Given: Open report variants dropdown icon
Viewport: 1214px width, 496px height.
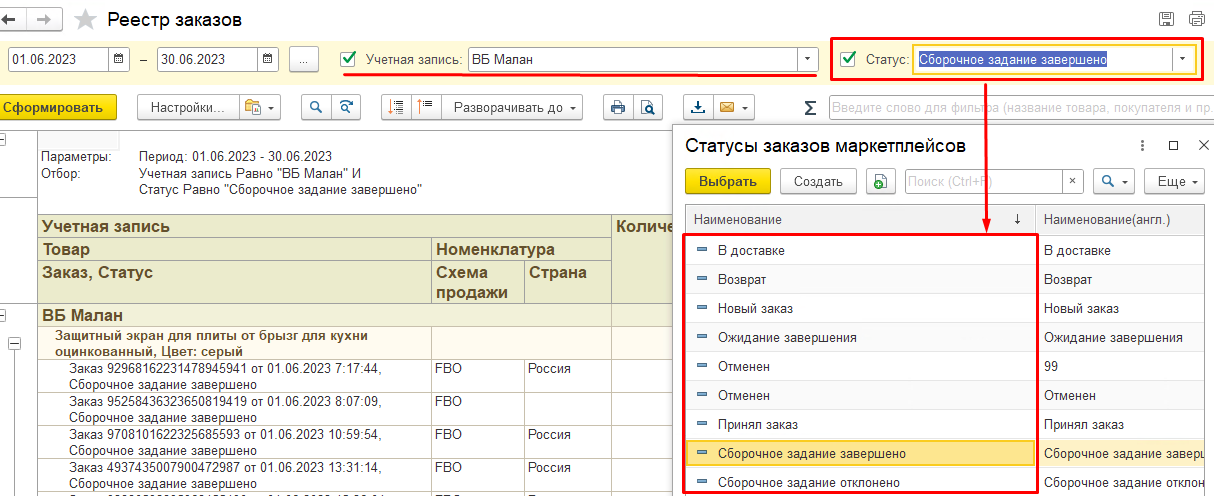Looking at the screenshot, I should click(x=259, y=107).
